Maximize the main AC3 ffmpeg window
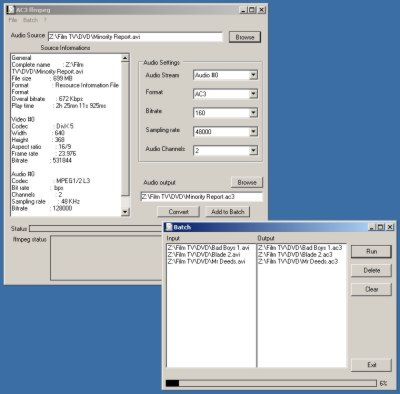Viewport: 400px width, 394px height. (x=252, y=10)
